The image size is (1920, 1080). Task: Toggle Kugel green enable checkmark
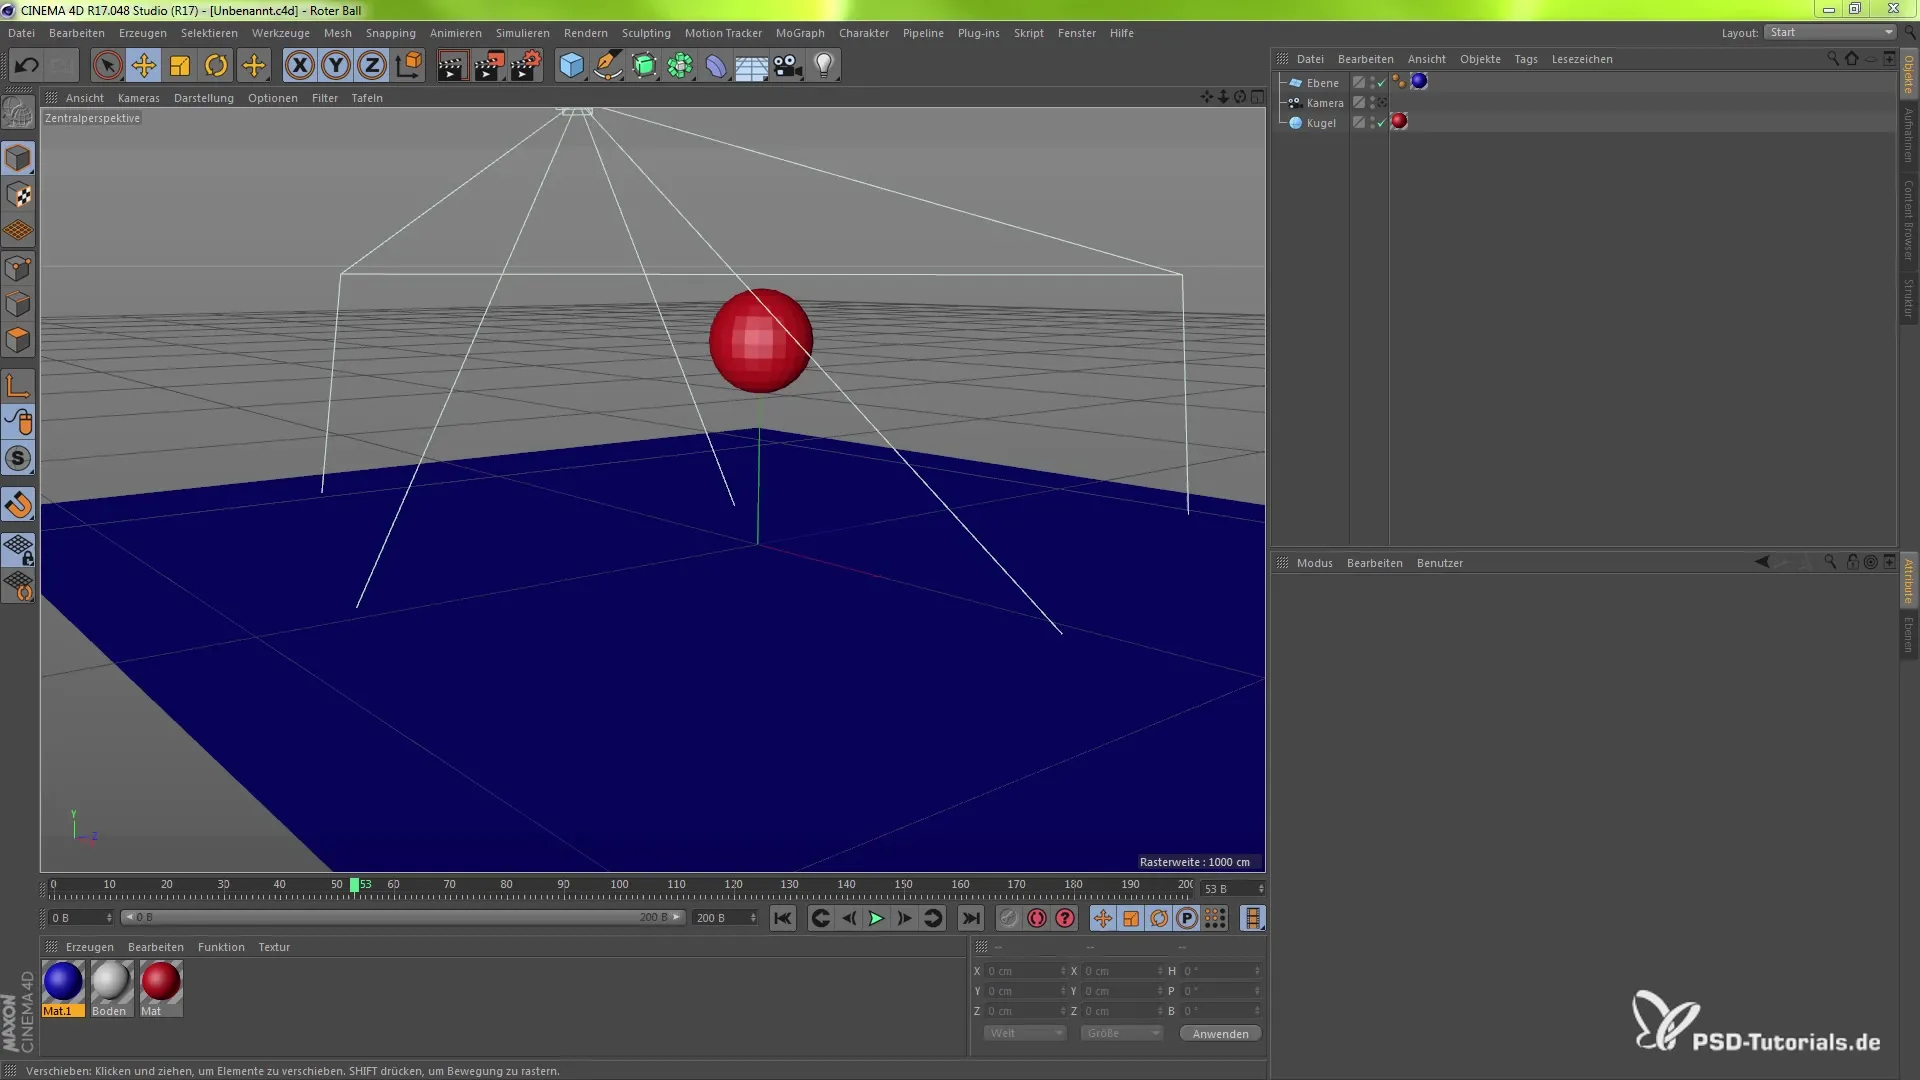tap(1381, 123)
